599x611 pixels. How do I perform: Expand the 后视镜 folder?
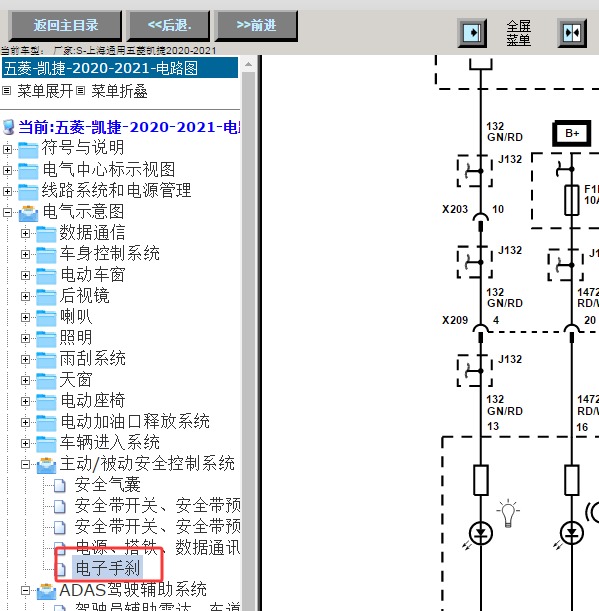pos(25,297)
